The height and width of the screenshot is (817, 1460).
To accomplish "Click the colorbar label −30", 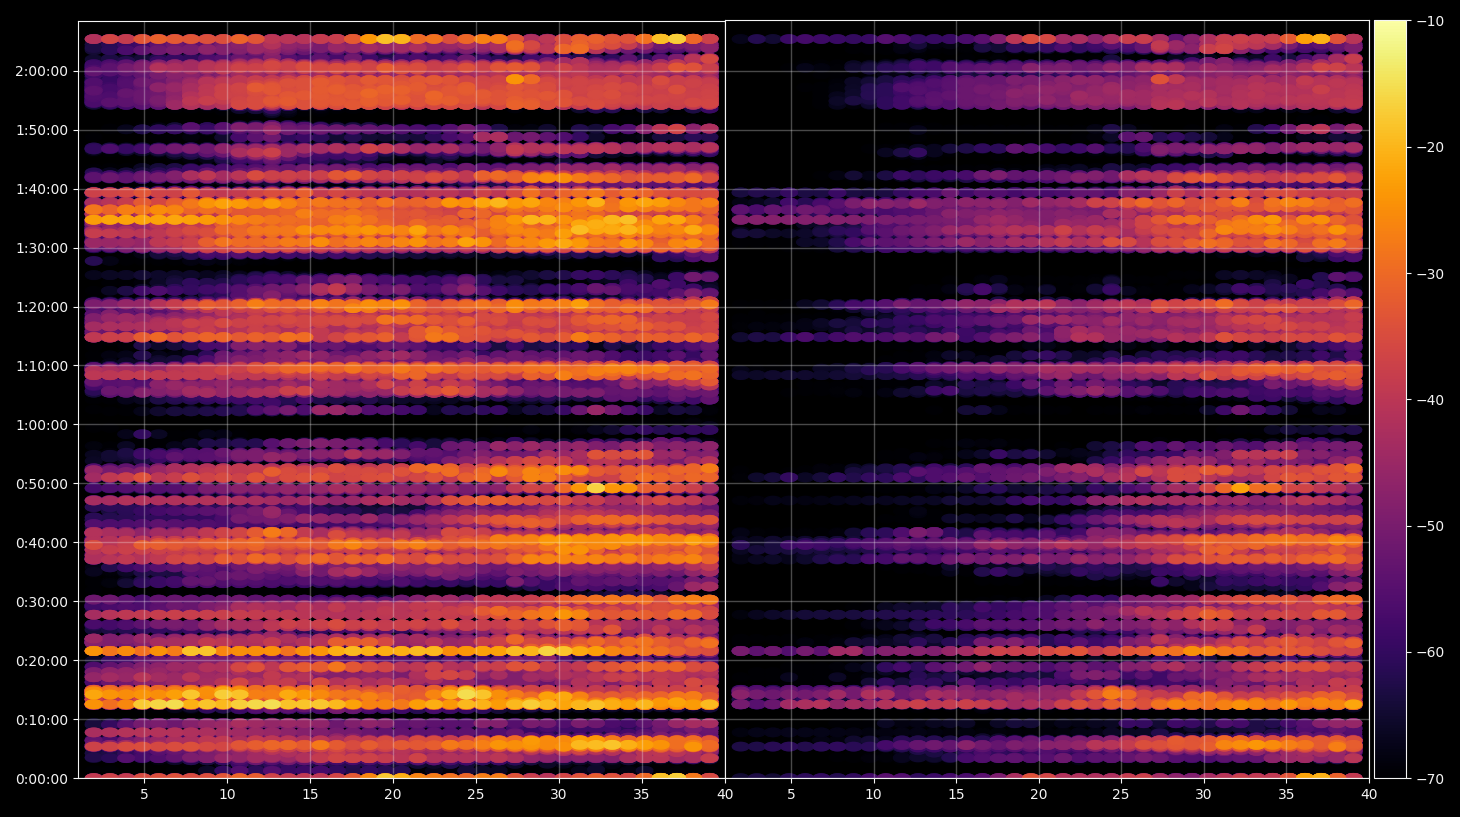I will [1431, 274].
